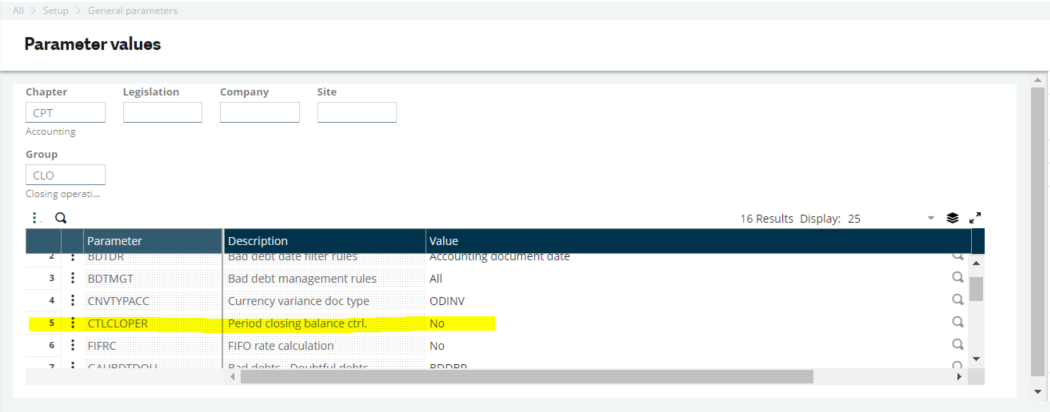Open the grid actions menu above the table

[x=33, y=217]
